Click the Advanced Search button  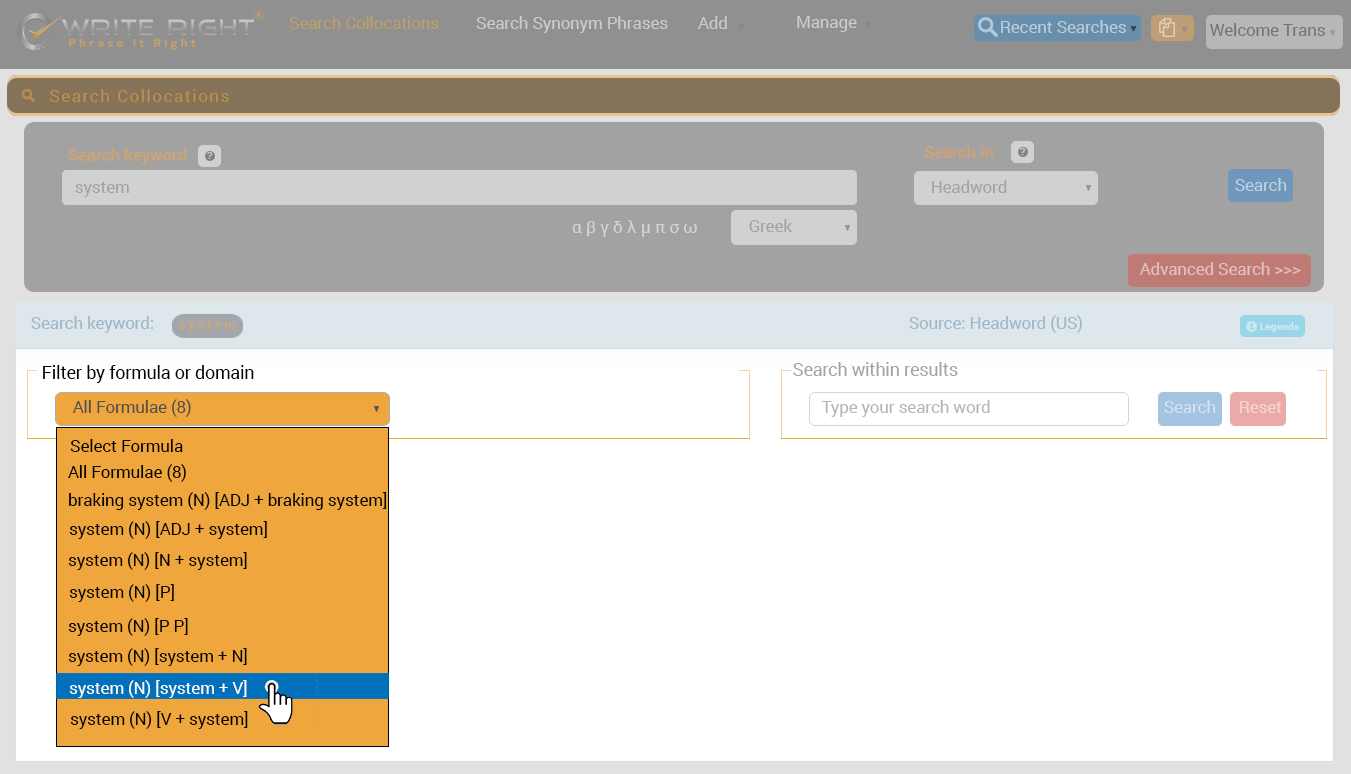click(1219, 270)
